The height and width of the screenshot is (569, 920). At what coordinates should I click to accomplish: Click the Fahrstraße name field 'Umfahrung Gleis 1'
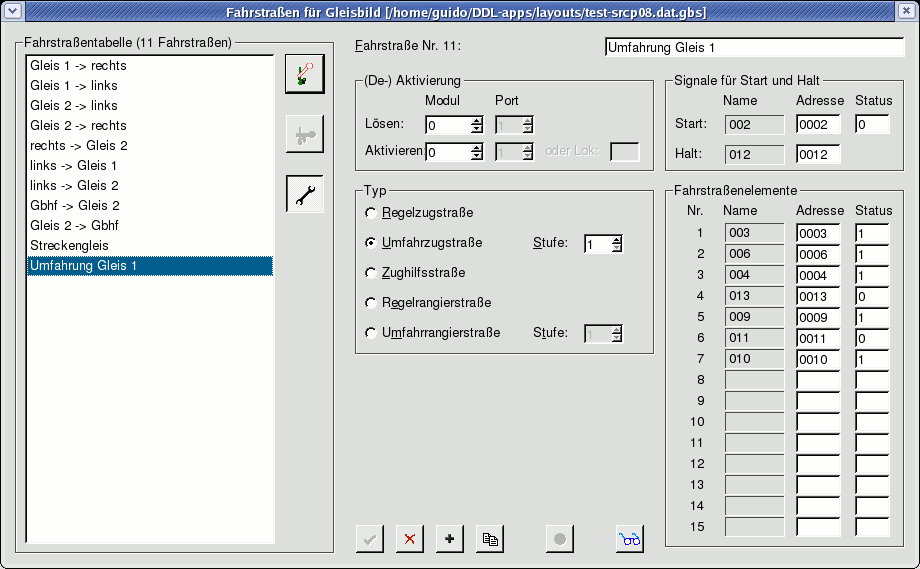[x=754, y=47]
